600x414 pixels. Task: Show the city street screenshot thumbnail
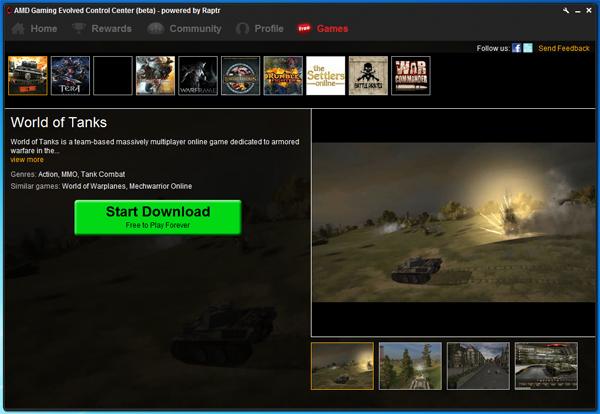(x=478, y=365)
